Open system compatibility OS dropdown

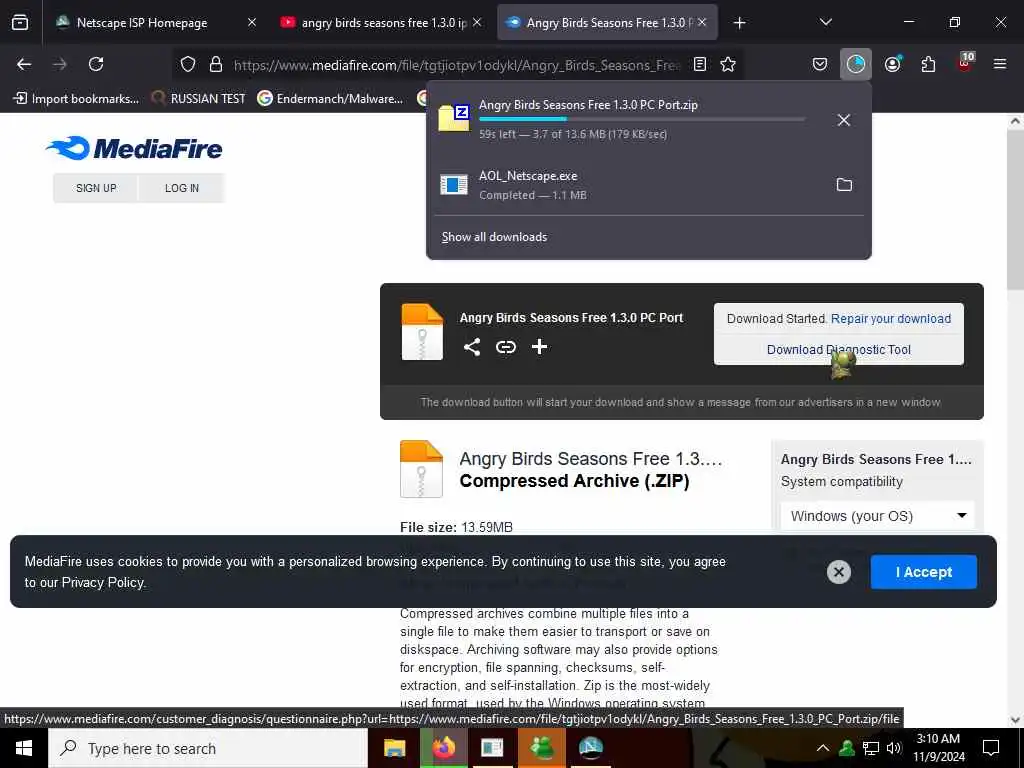[x=878, y=516]
